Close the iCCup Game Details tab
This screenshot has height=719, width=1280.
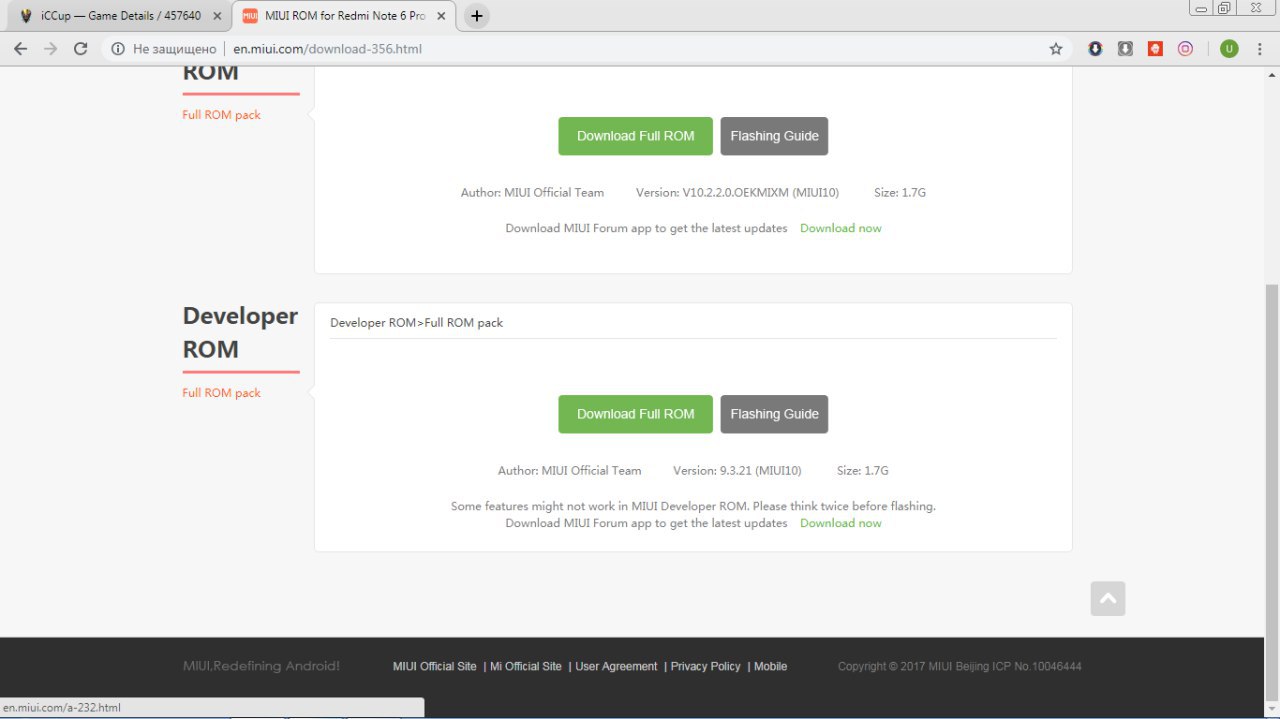pos(217,16)
